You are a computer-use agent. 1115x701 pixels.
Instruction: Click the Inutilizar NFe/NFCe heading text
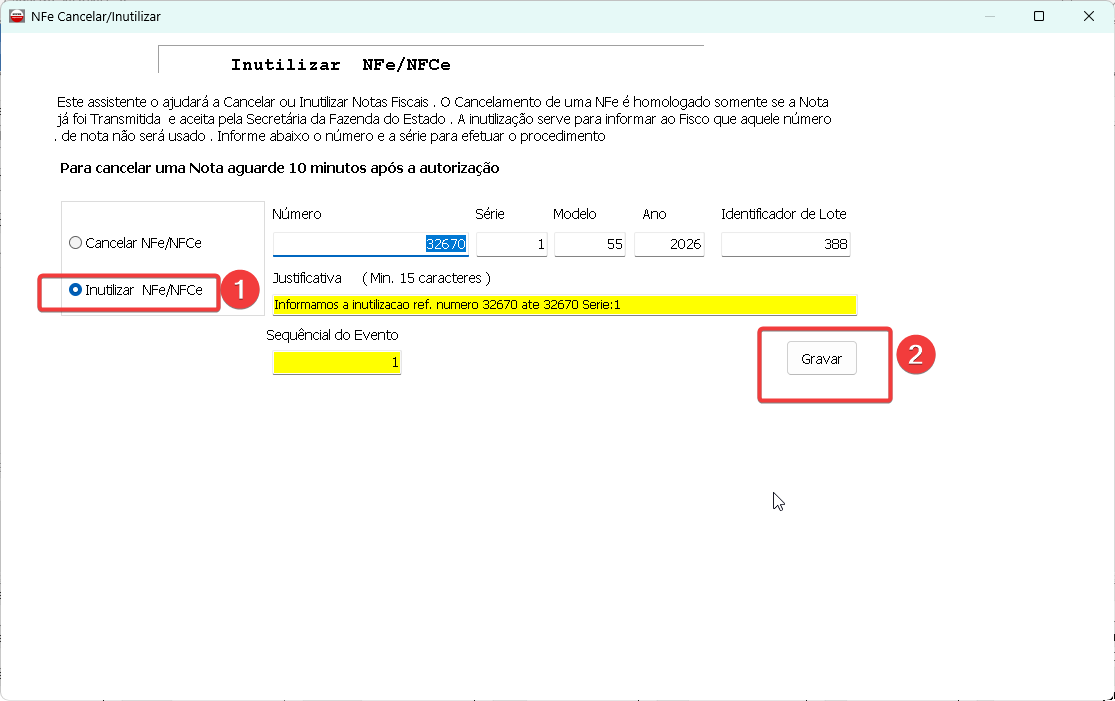[340, 65]
